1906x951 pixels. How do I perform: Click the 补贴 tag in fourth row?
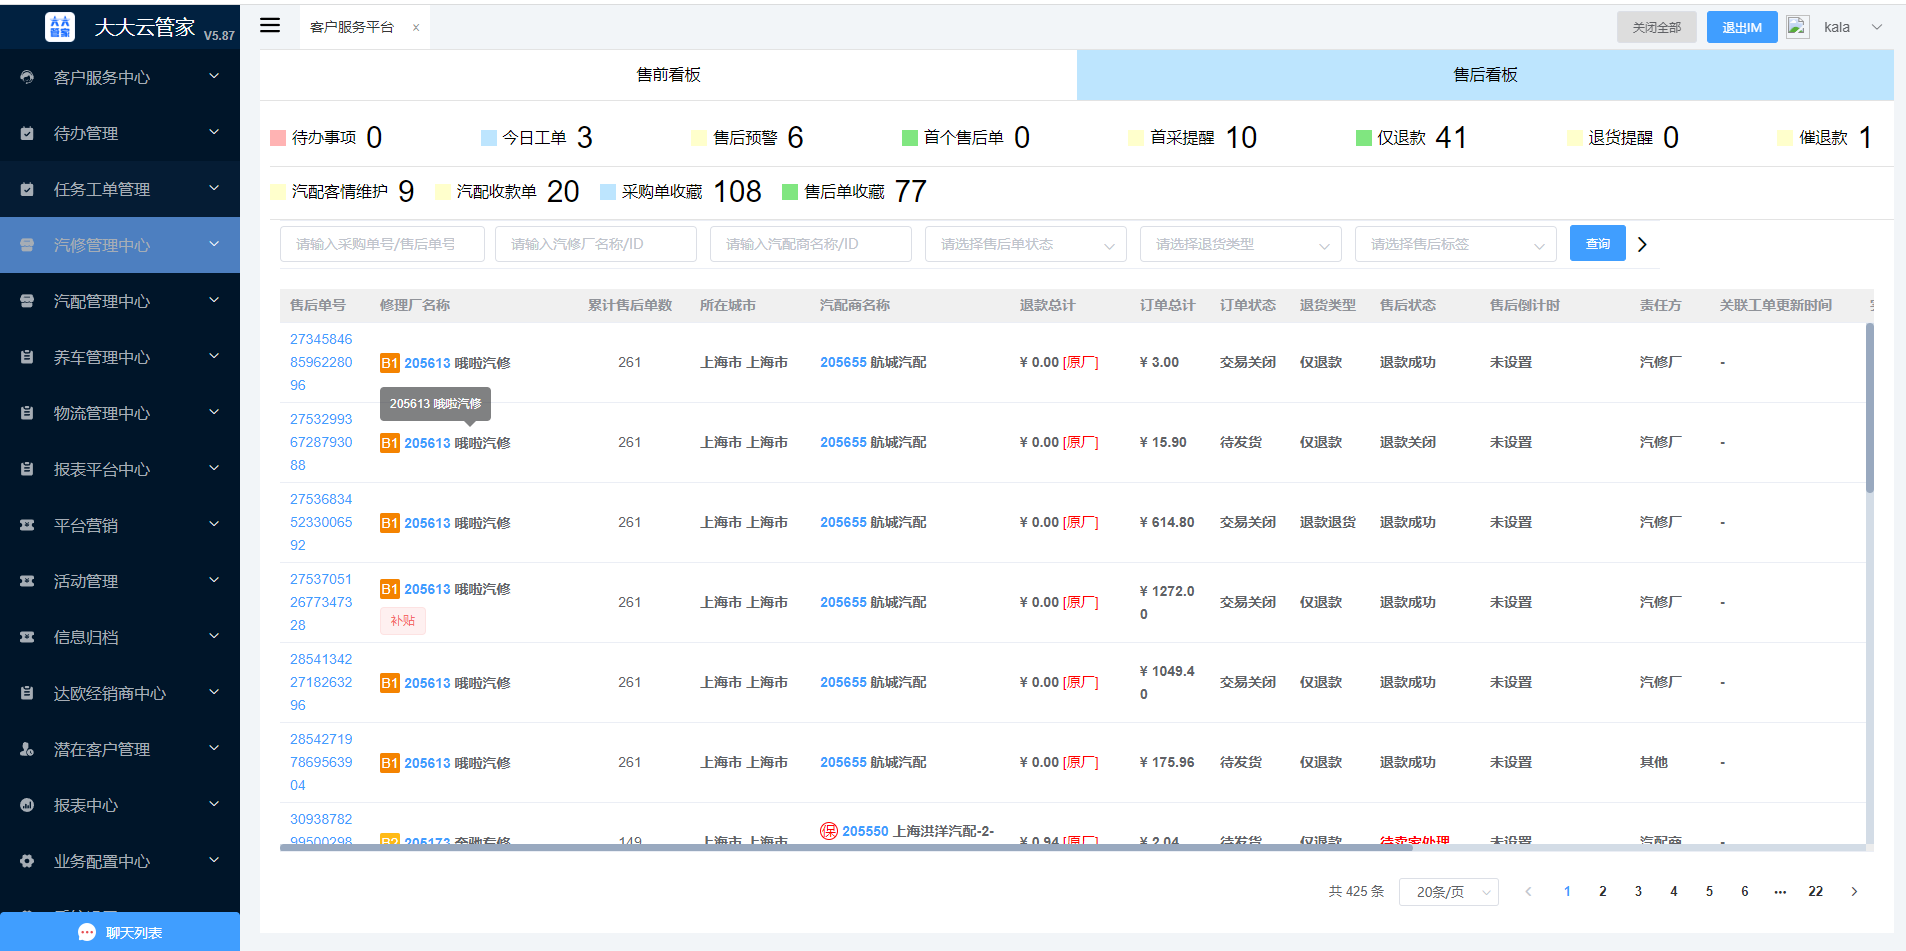click(403, 621)
